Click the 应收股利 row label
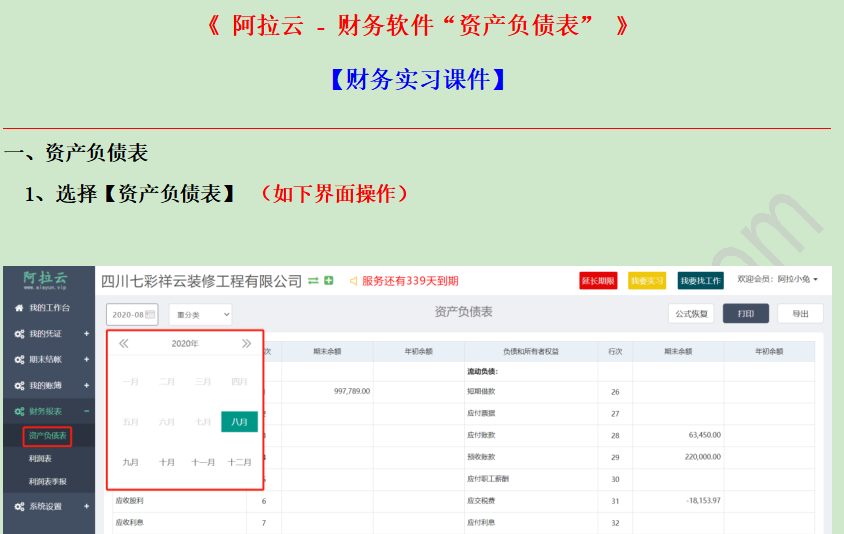Image resolution: width=844 pixels, height=534 pixels. [x=130, y=501]
